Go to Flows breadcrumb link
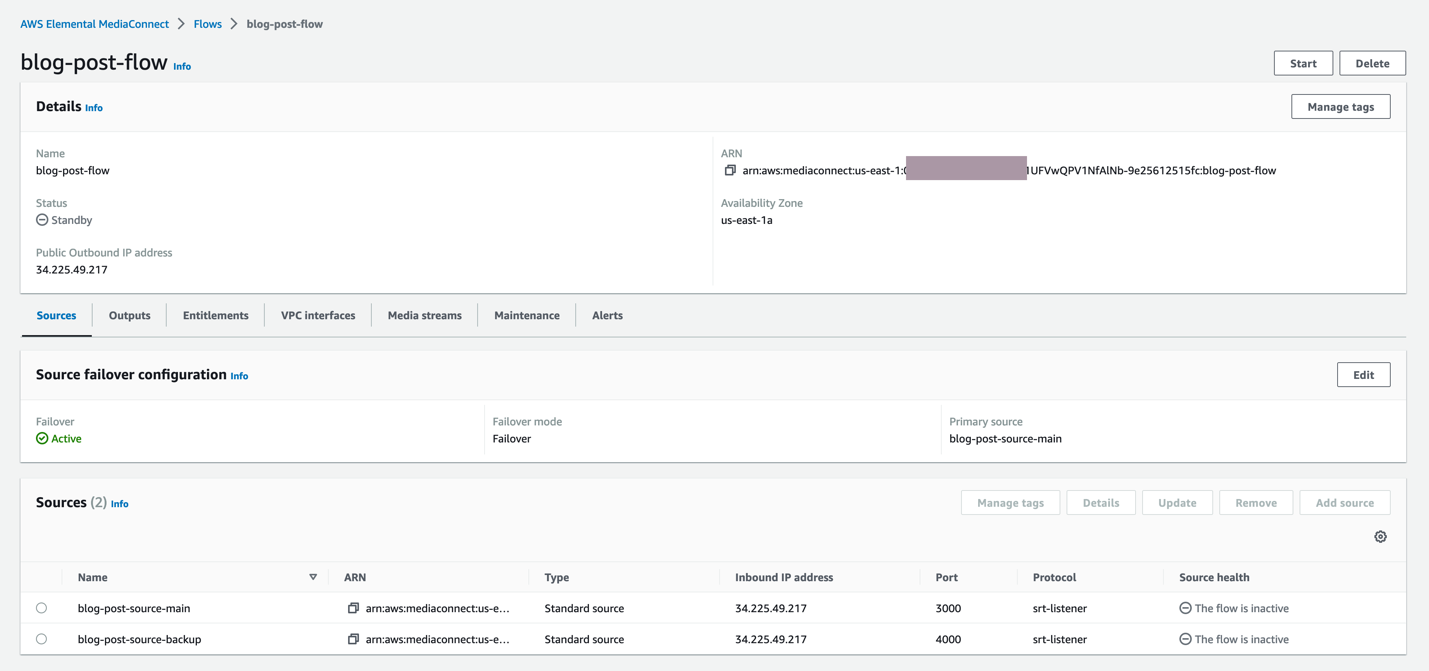The image size is (1429, 671). (208, 24)
